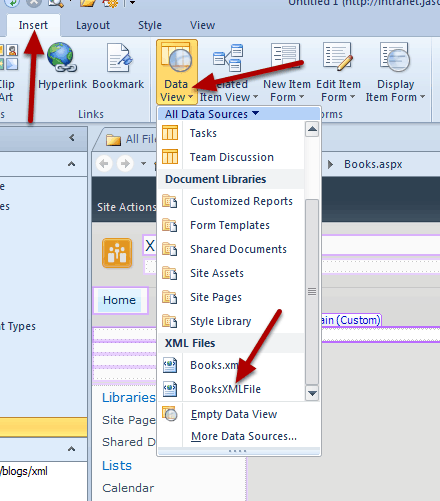
Task: Click the Clip Art icon
Action: [x=9, y=57]
